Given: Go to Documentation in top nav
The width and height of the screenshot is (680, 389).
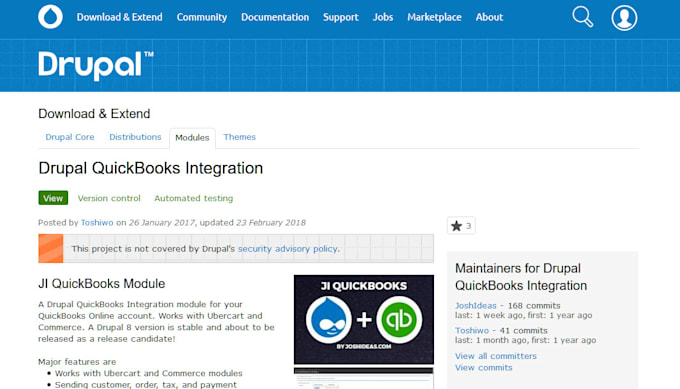Looking at the screenshot, I should click(275, 17).
